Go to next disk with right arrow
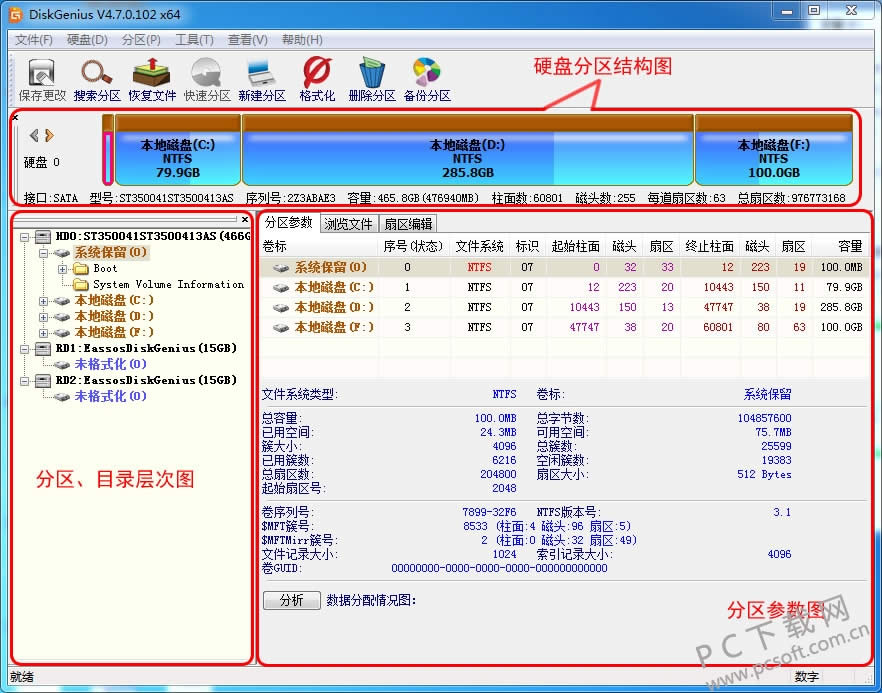This screenshot has height=693, width=882. (x=49, y=135)
